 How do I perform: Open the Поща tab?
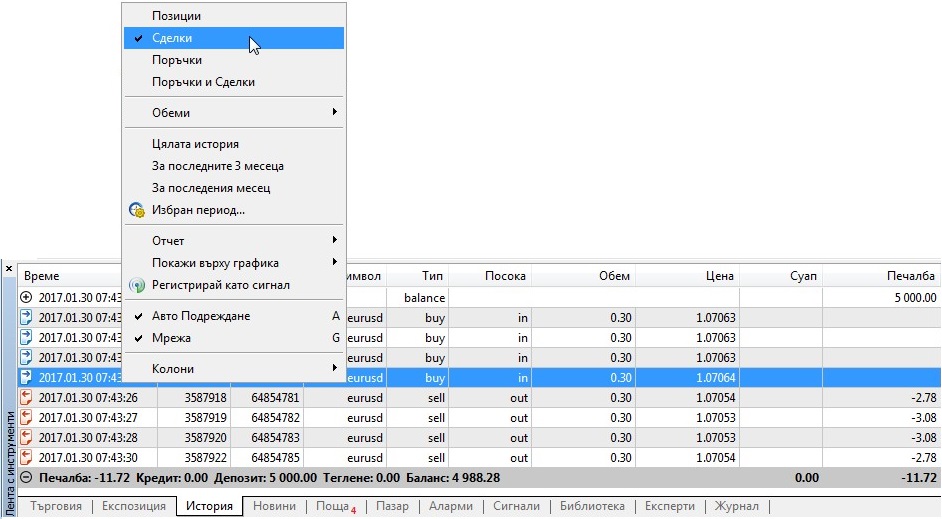(x=335, y=506)
